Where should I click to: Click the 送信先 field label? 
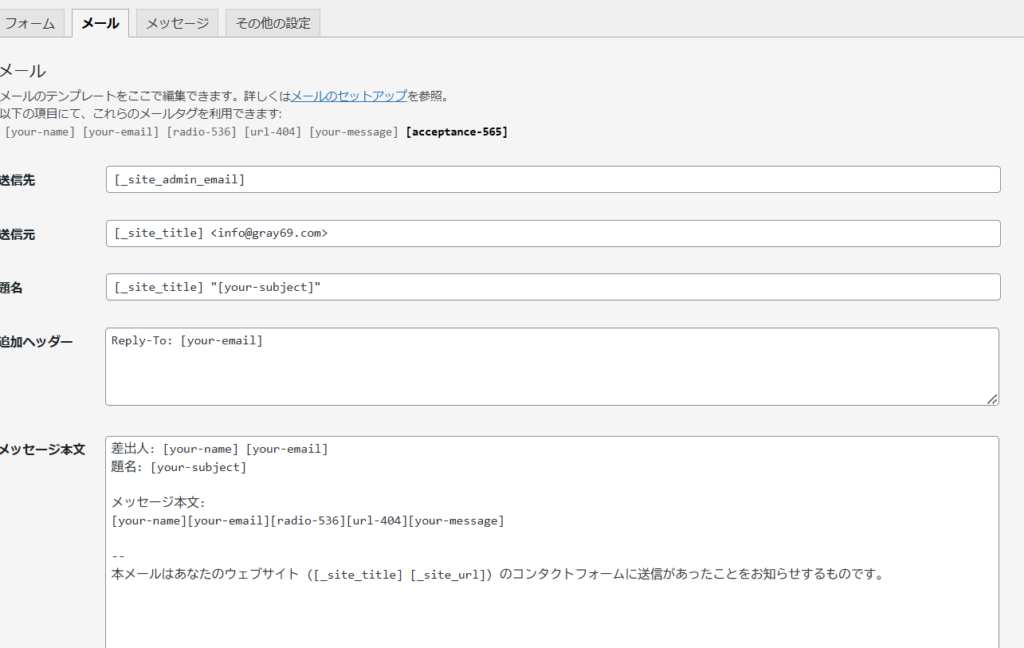coord(18,180)
